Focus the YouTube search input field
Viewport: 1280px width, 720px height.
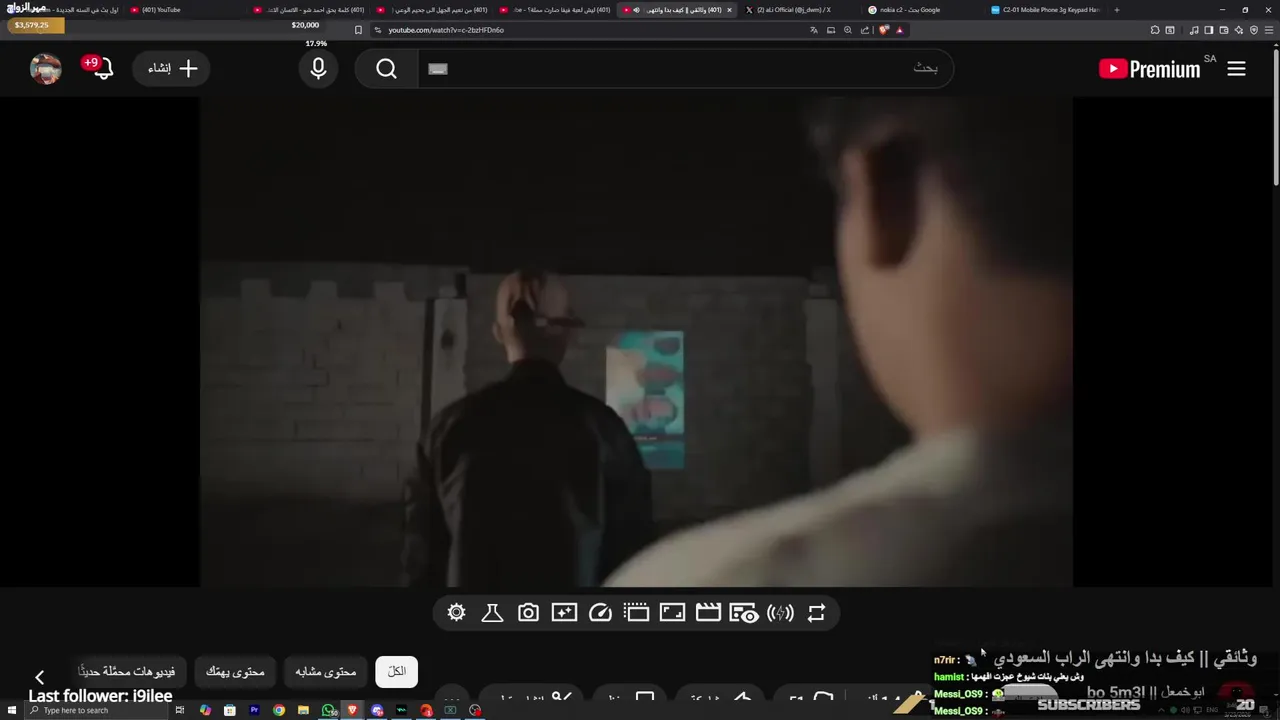[685, 68]
